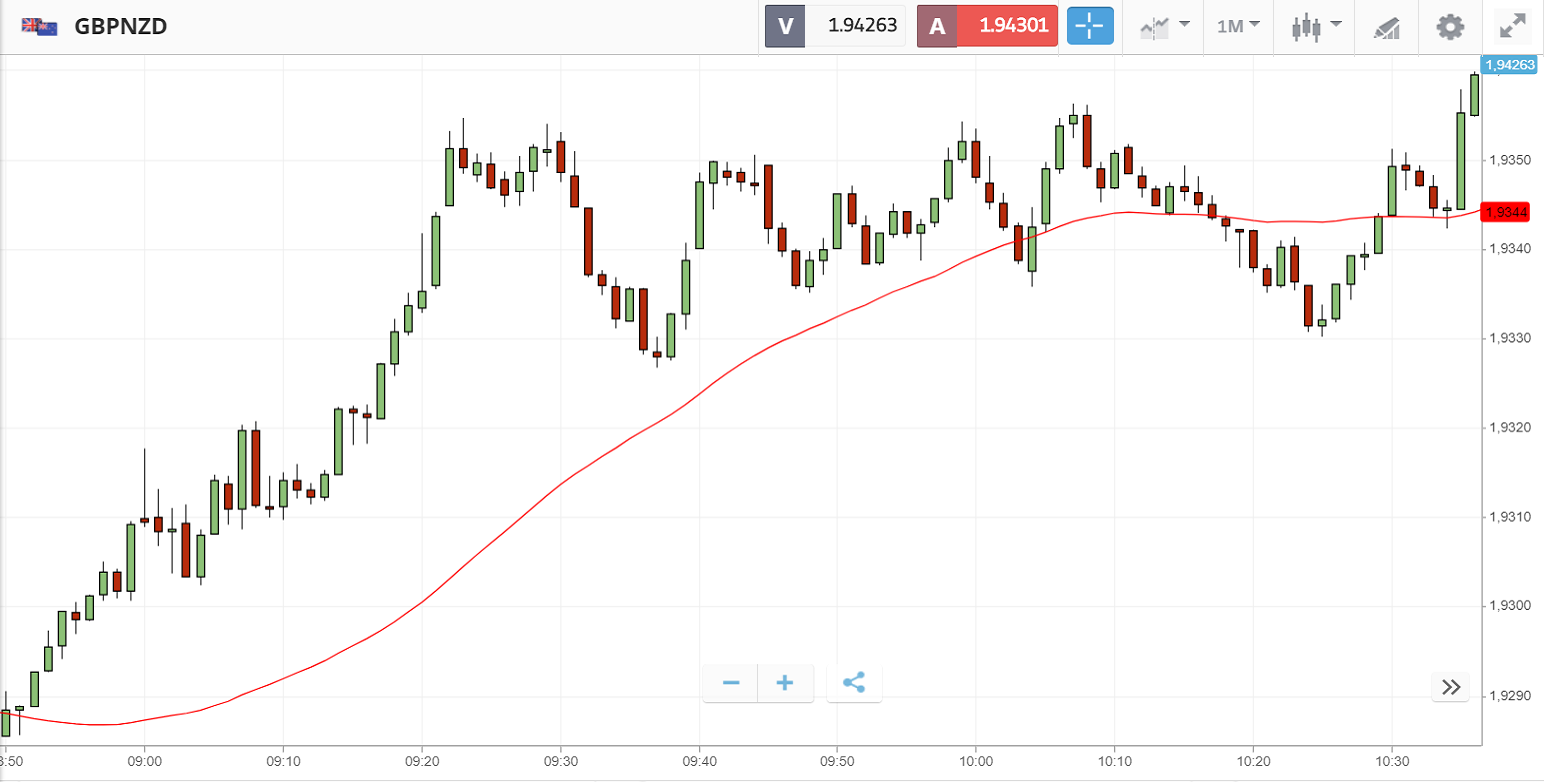Click the A buy price 1.94301 button
This screenshot has width=1544, height=782.
coord(987,26)
